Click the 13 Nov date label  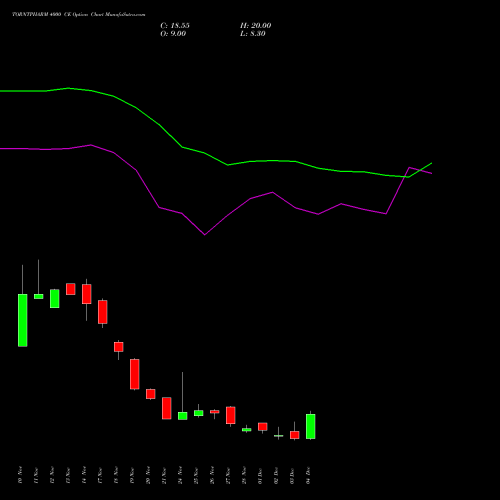coord(68,475)
